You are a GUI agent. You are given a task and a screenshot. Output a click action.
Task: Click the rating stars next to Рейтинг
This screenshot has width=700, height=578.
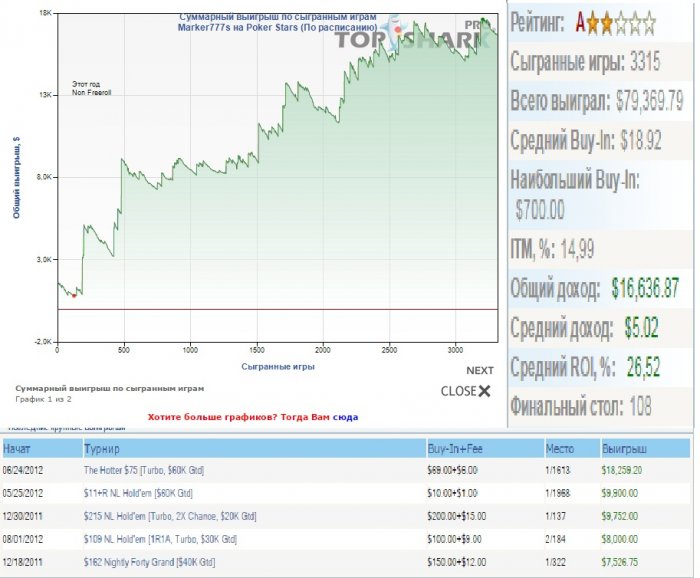pos(623,23)
